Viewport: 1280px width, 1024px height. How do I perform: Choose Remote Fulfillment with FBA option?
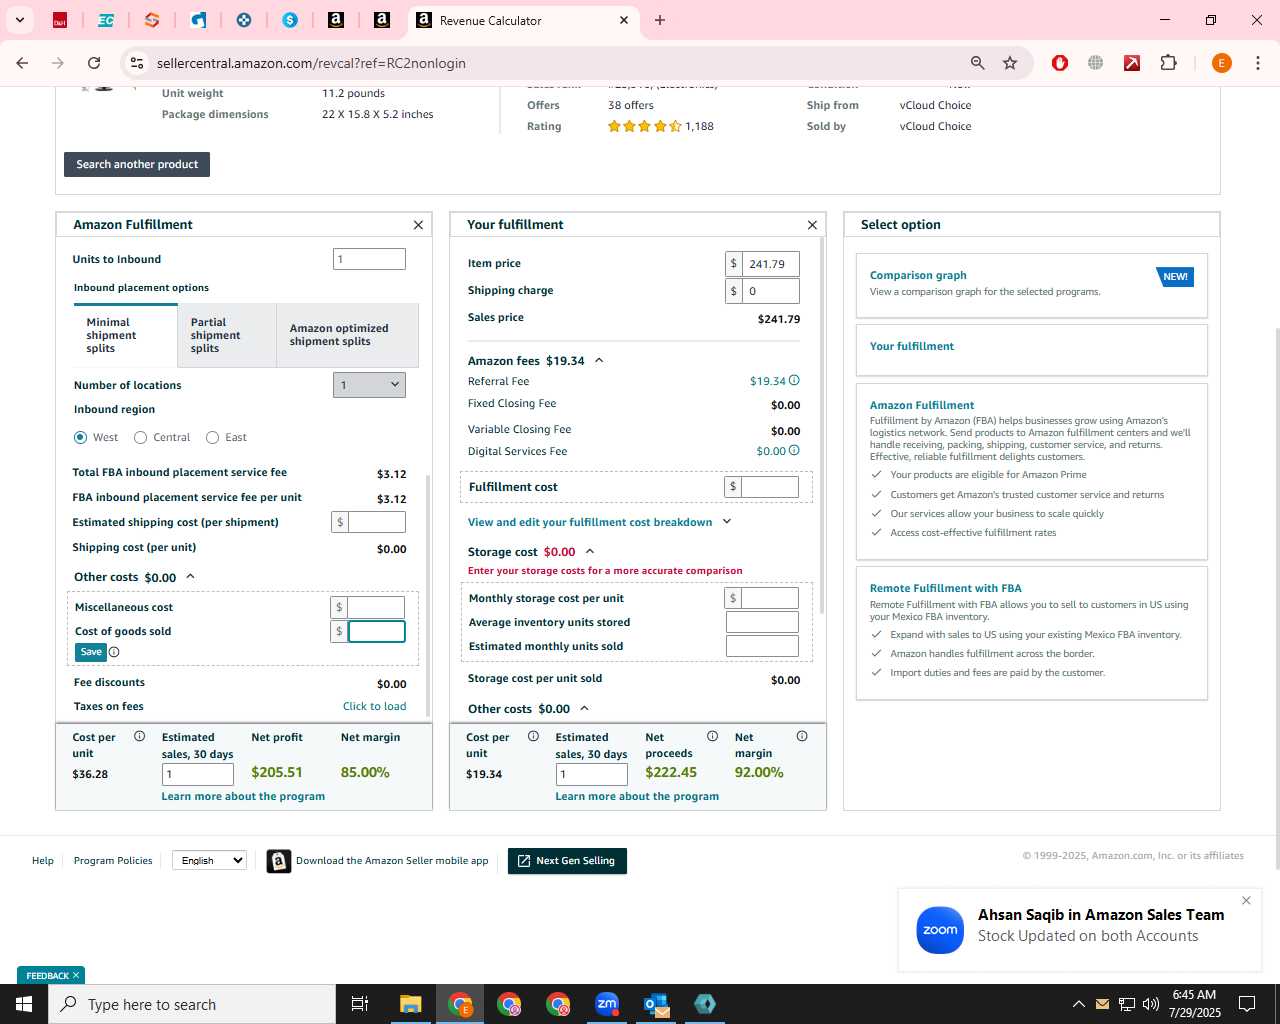point(1032,633)
